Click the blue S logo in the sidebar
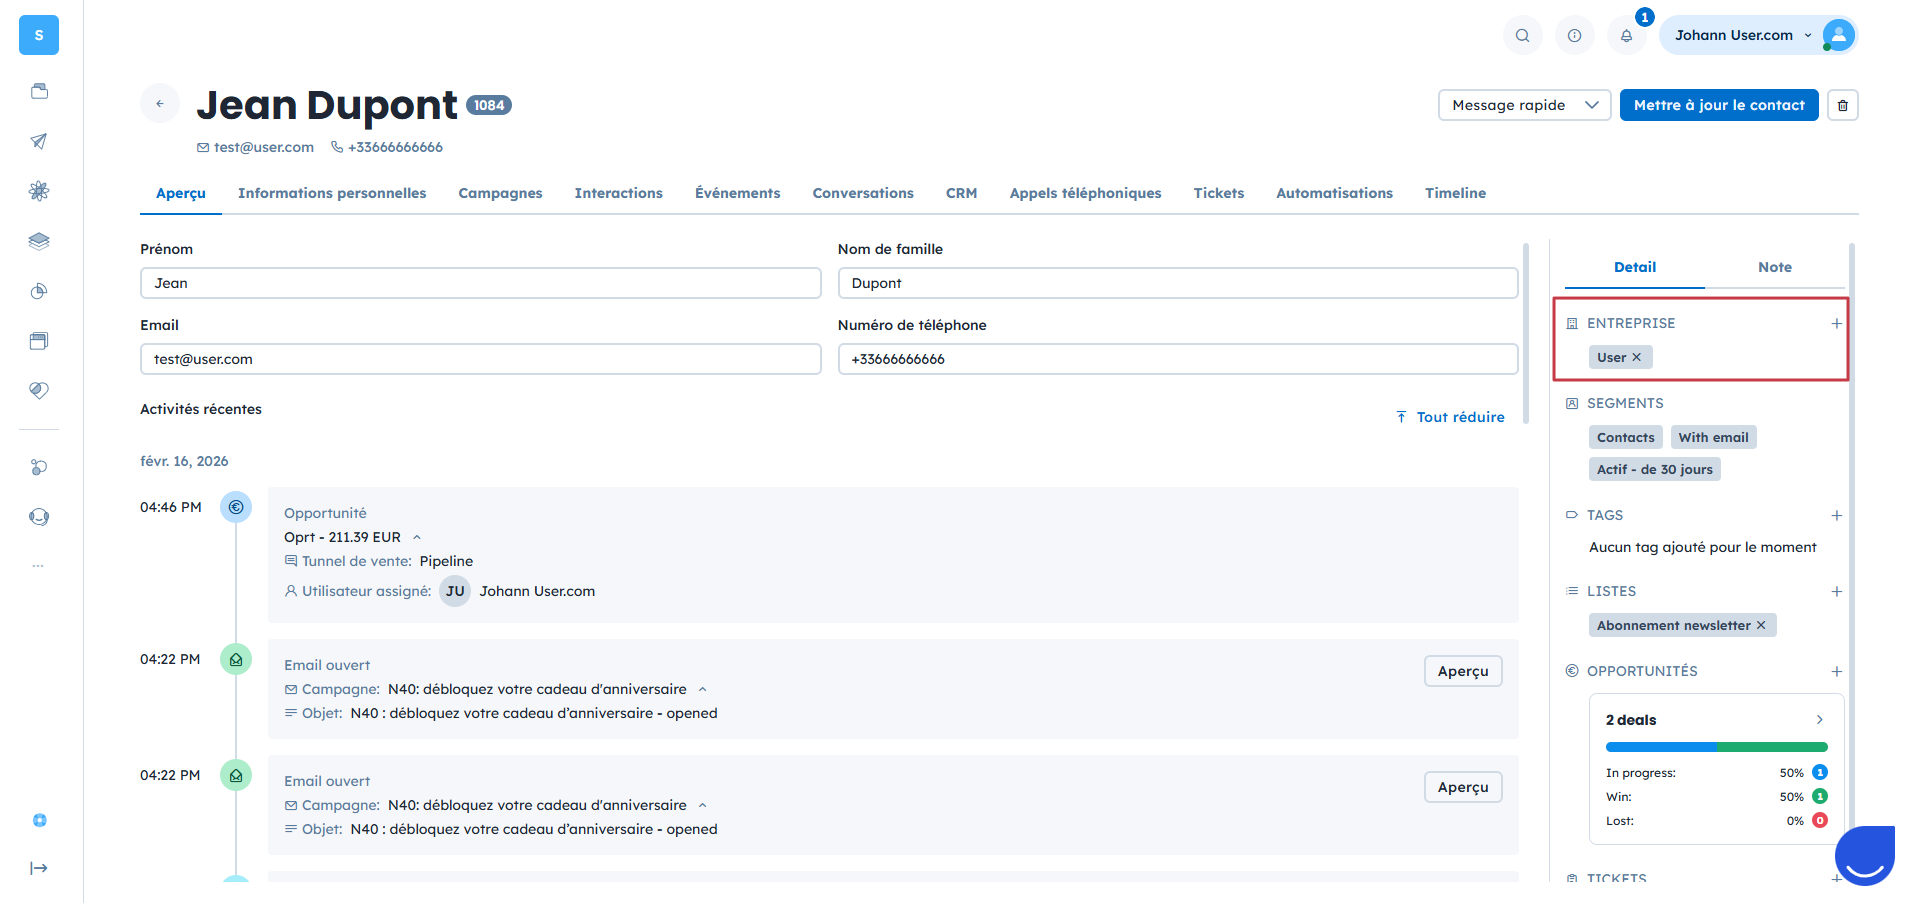The image size is (1910, 903). [x=39, y=35]
